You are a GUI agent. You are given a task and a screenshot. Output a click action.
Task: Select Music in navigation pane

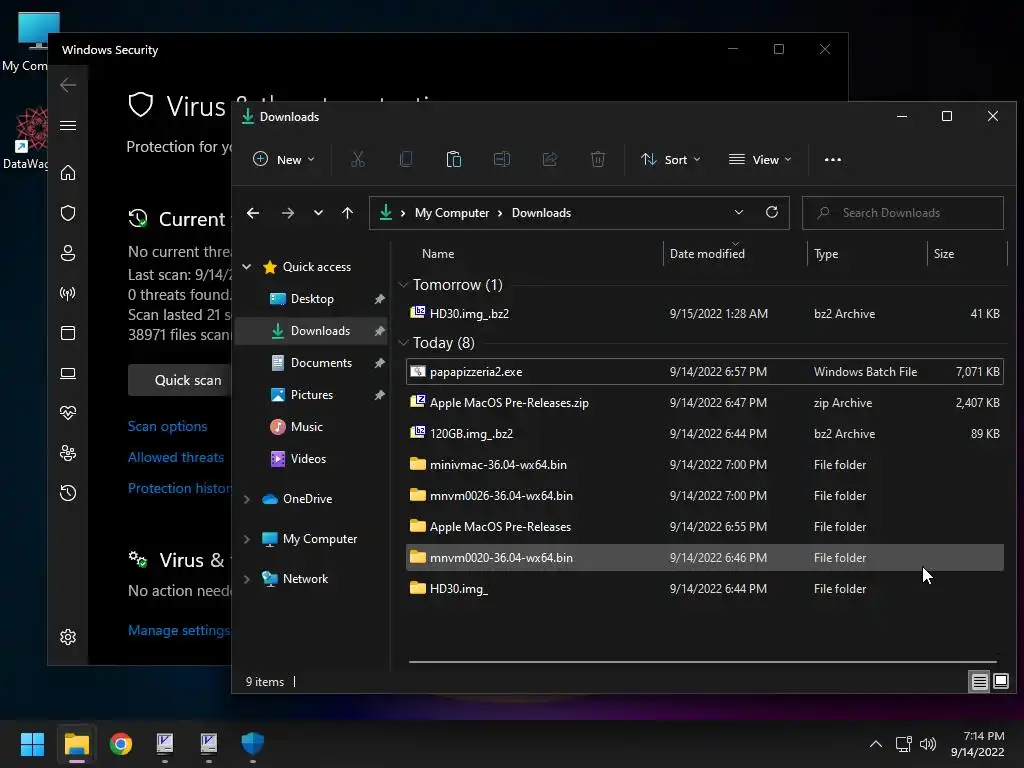point(306,426)
